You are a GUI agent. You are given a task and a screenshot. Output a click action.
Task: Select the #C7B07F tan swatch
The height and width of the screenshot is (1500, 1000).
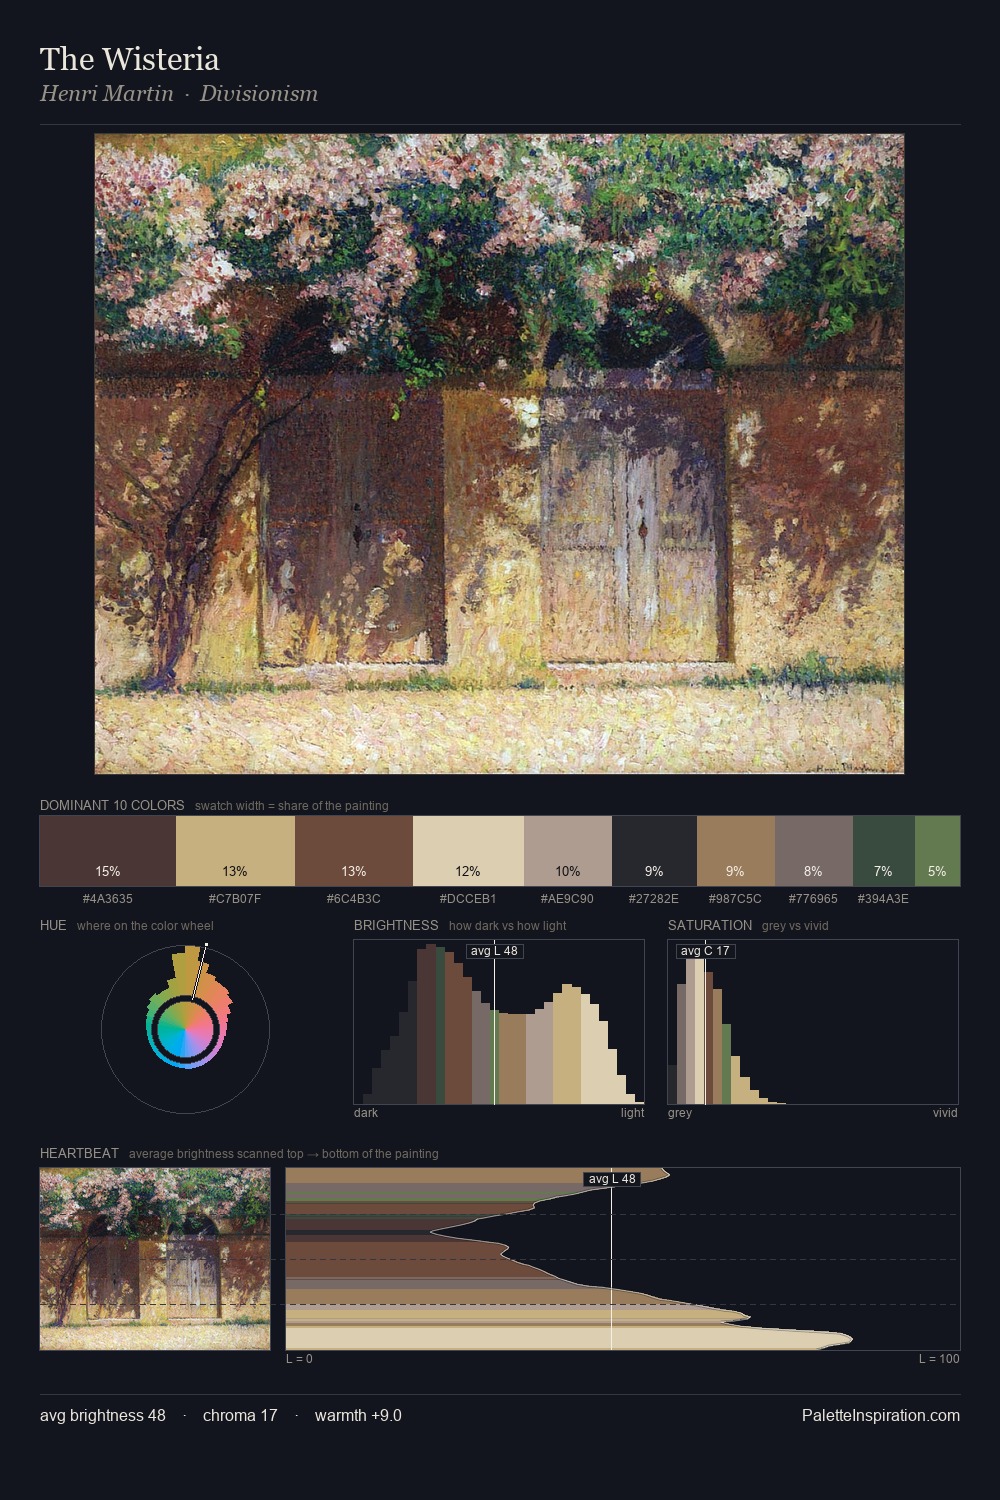click(x=235, y=851)
